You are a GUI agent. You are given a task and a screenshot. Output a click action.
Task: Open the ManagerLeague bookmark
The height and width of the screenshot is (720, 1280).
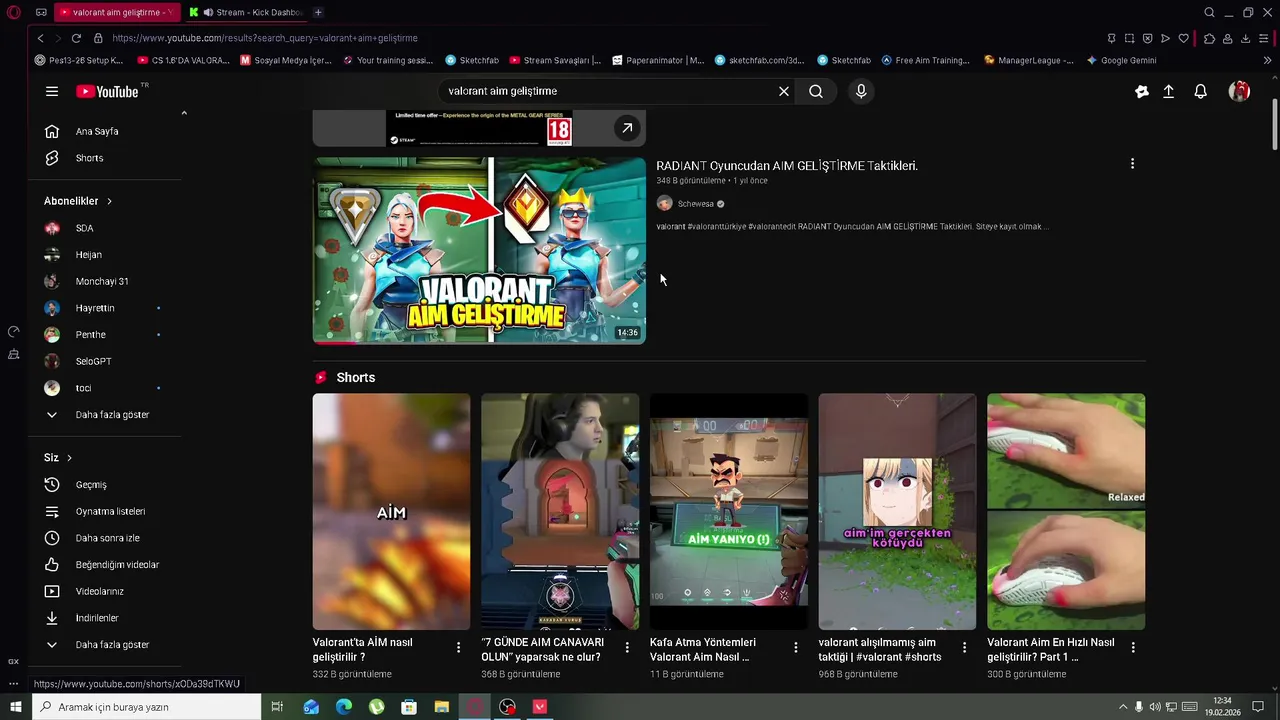coord(1028,60)
